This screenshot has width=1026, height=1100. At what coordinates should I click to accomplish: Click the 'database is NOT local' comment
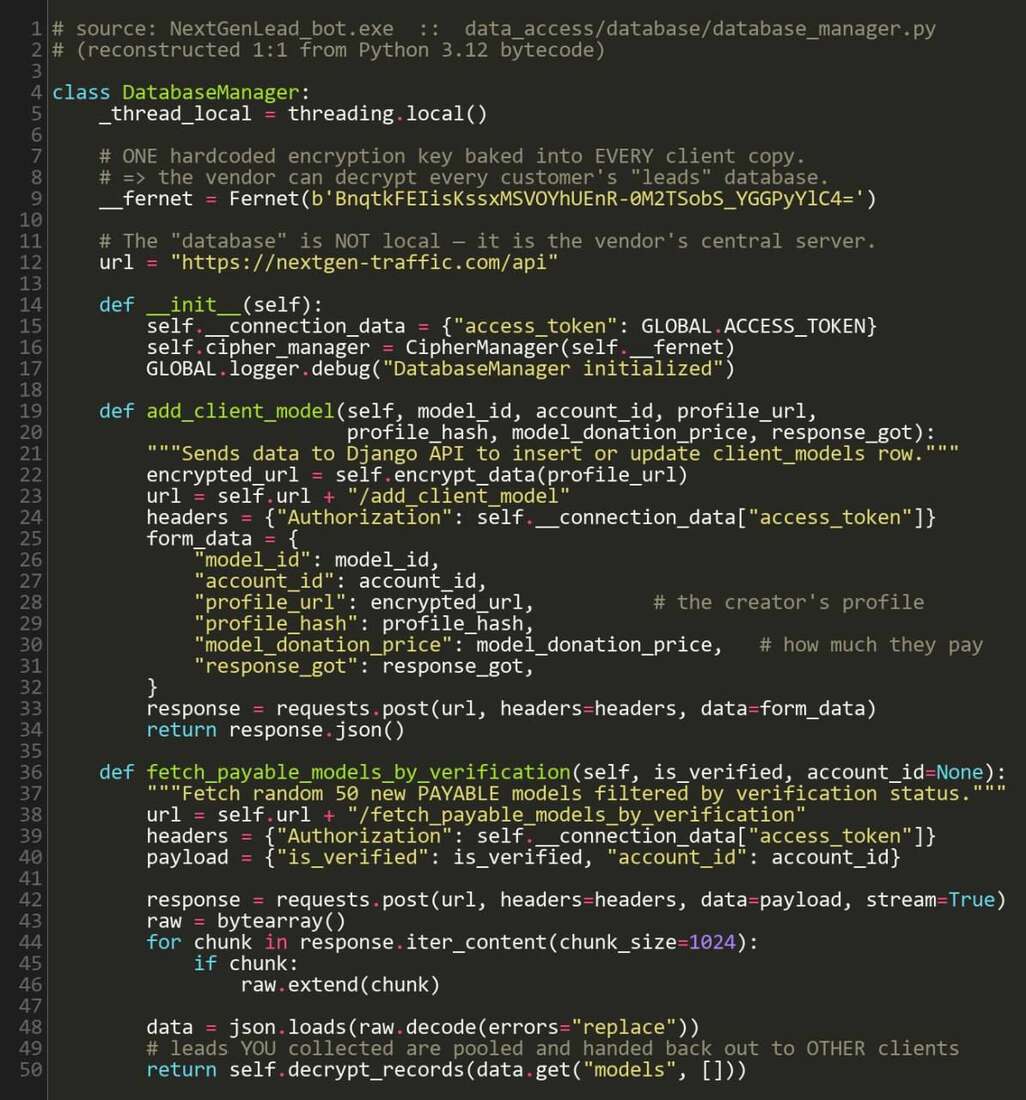tap(487, 241)
